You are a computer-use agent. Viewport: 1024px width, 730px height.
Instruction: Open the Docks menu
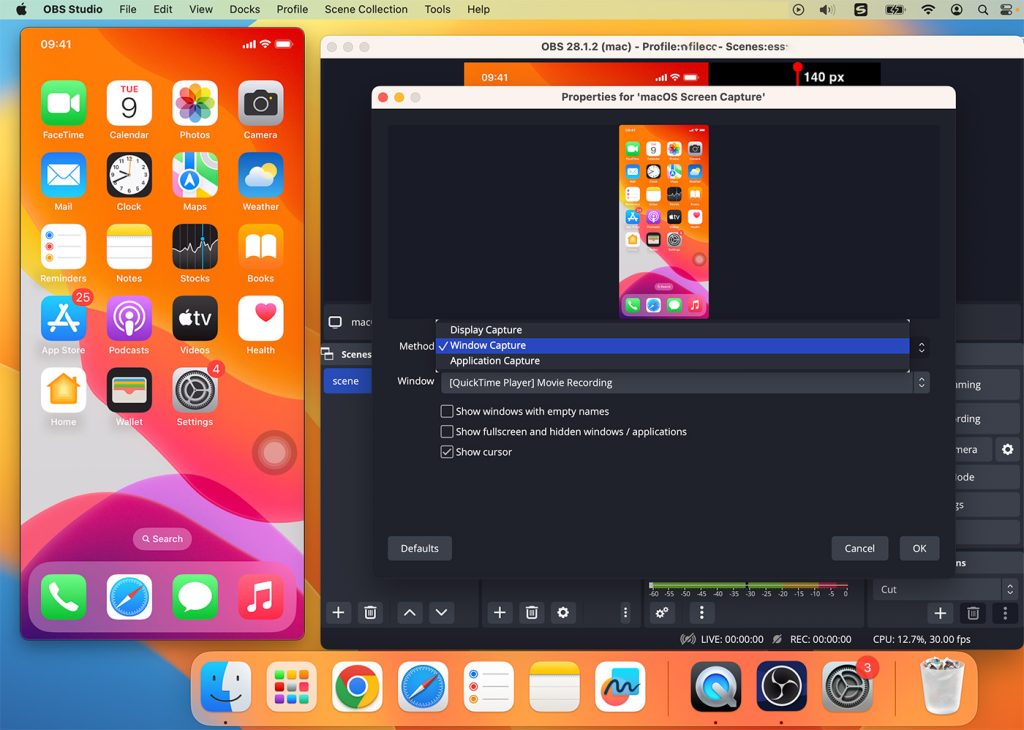point(245,9)
